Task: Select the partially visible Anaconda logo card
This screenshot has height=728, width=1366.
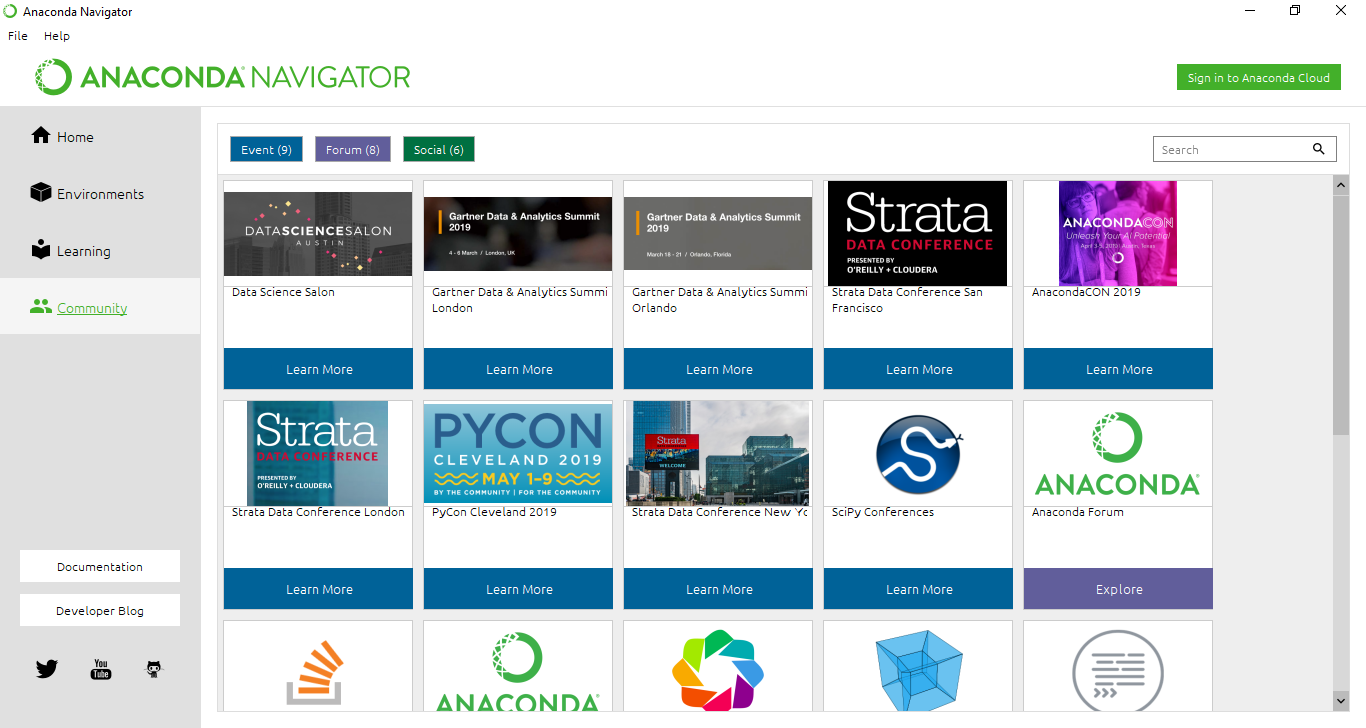Action: point(518,666)
